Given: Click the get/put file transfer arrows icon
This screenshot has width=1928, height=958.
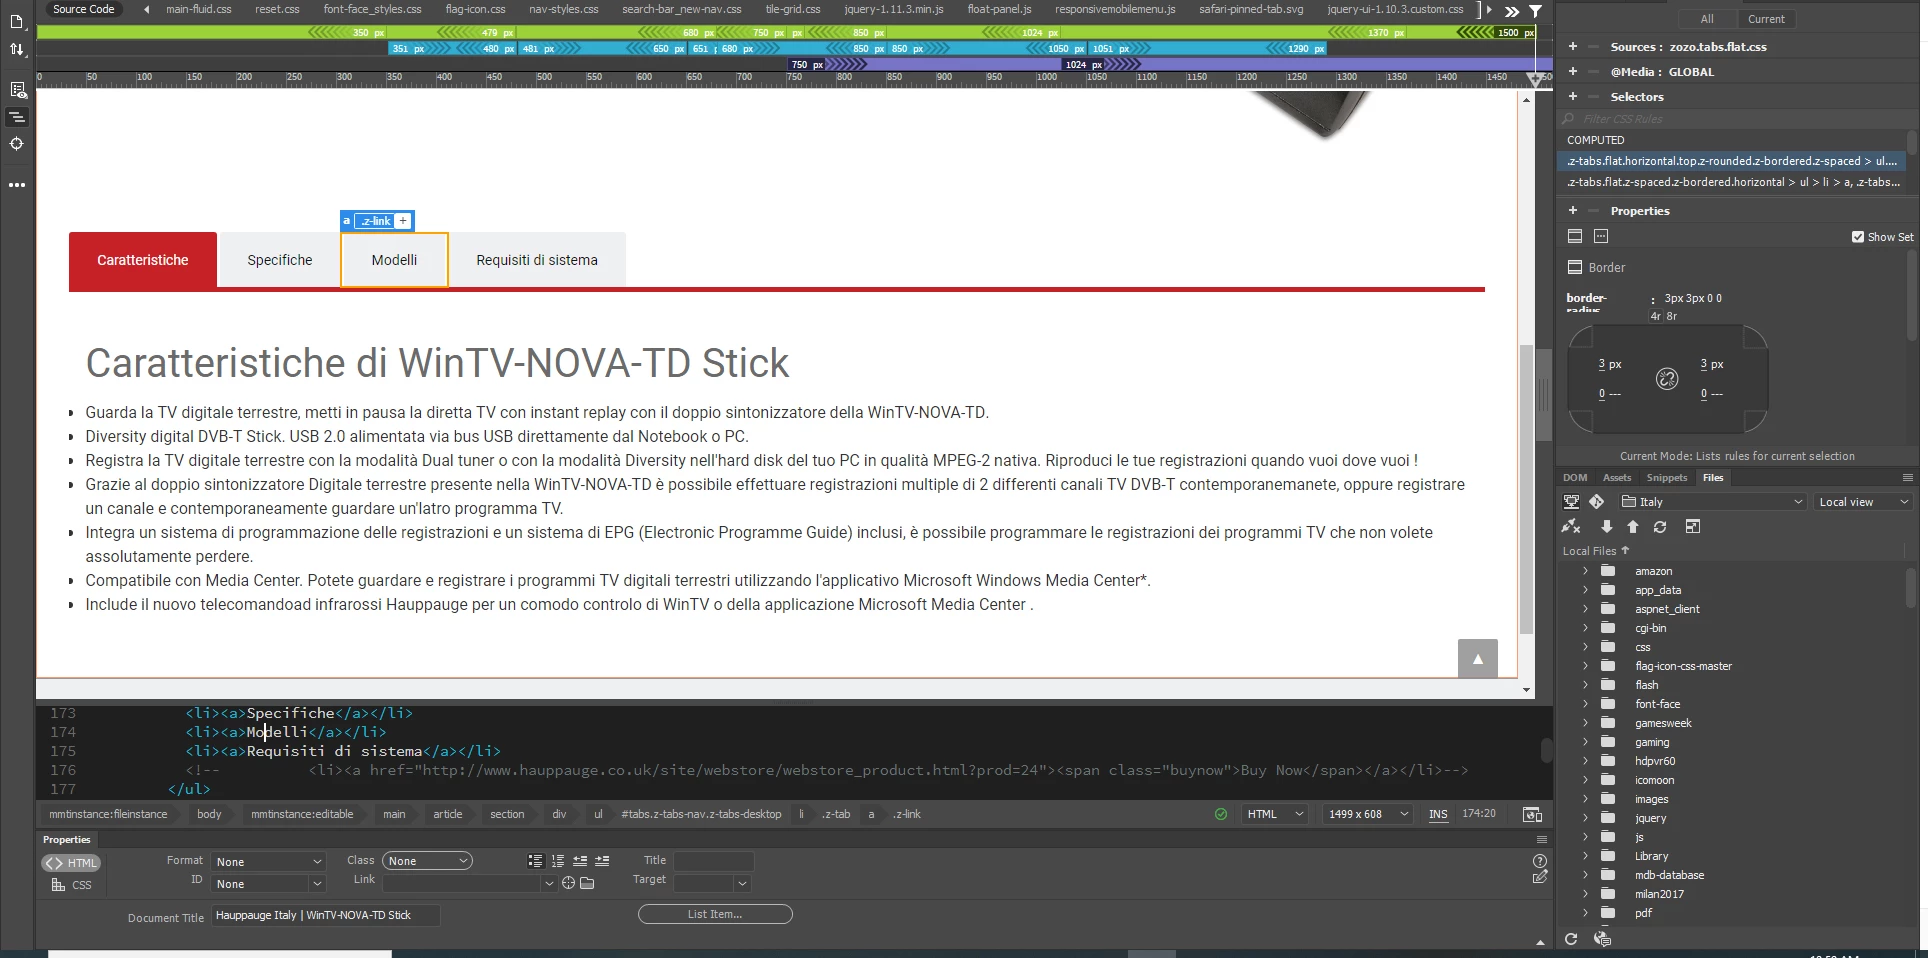Looking at the screenshot, I should pos(17,49).
